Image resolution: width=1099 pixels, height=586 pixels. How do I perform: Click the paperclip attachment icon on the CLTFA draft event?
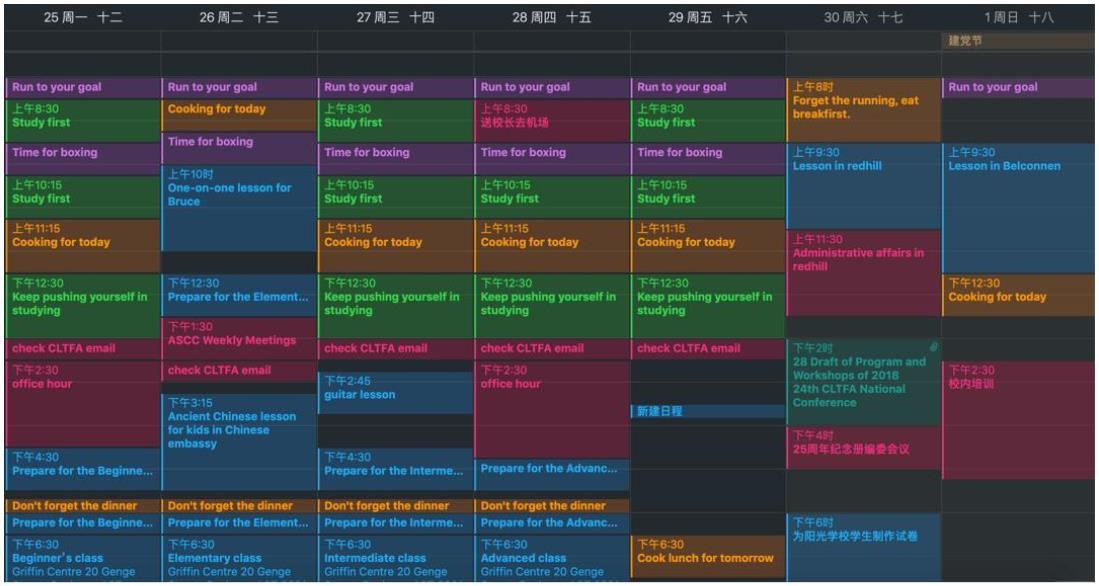point(933,347)
